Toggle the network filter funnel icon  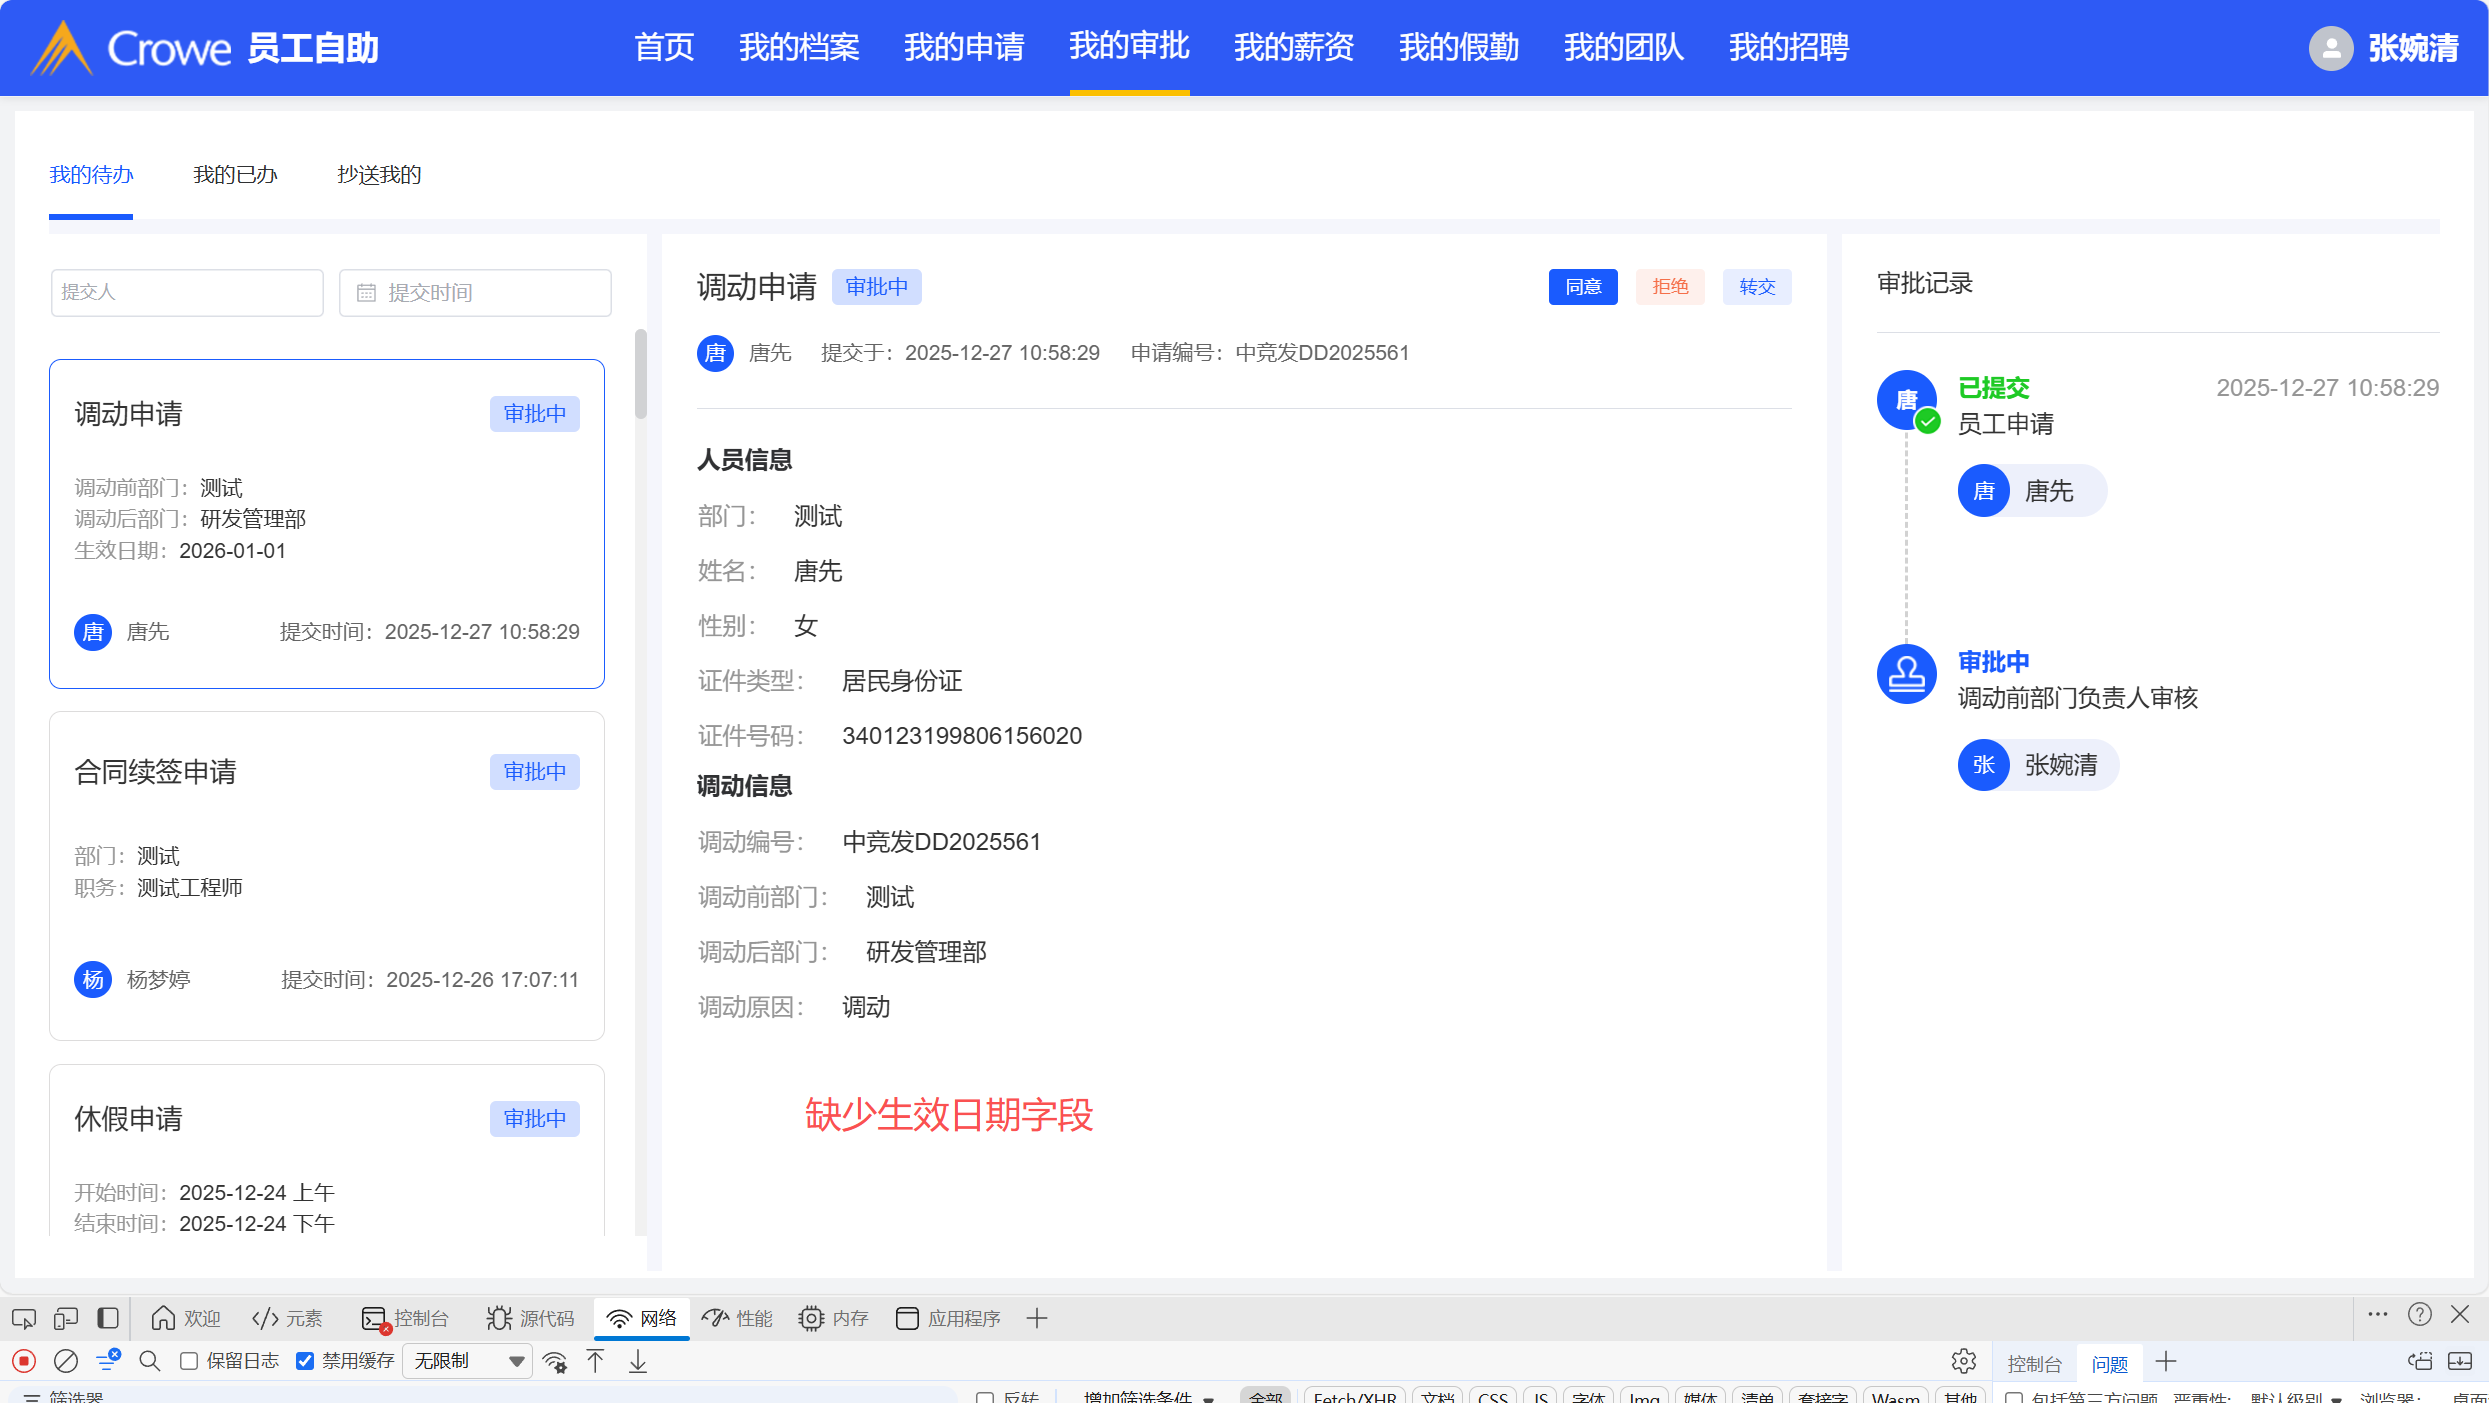click(108, 1361)
